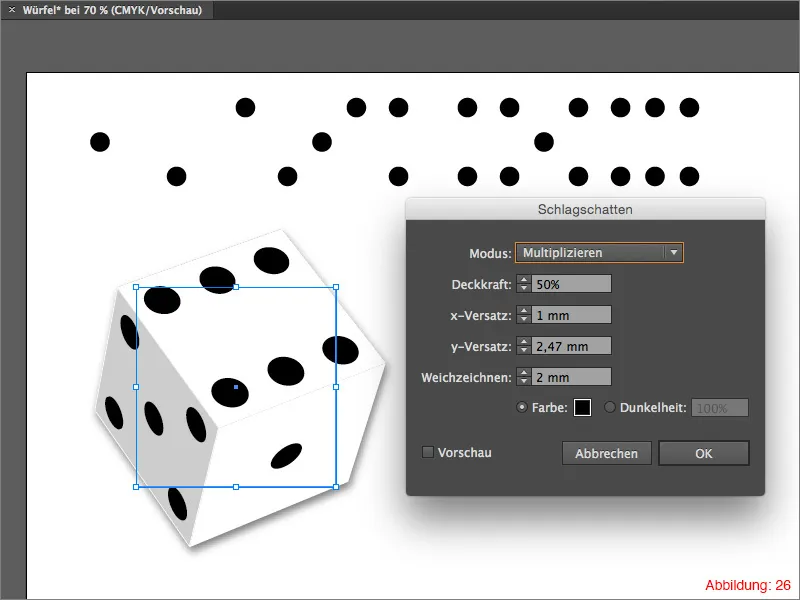Click the Modus dropdown arrow
The image size is (800, 600).
pos(673,253)
